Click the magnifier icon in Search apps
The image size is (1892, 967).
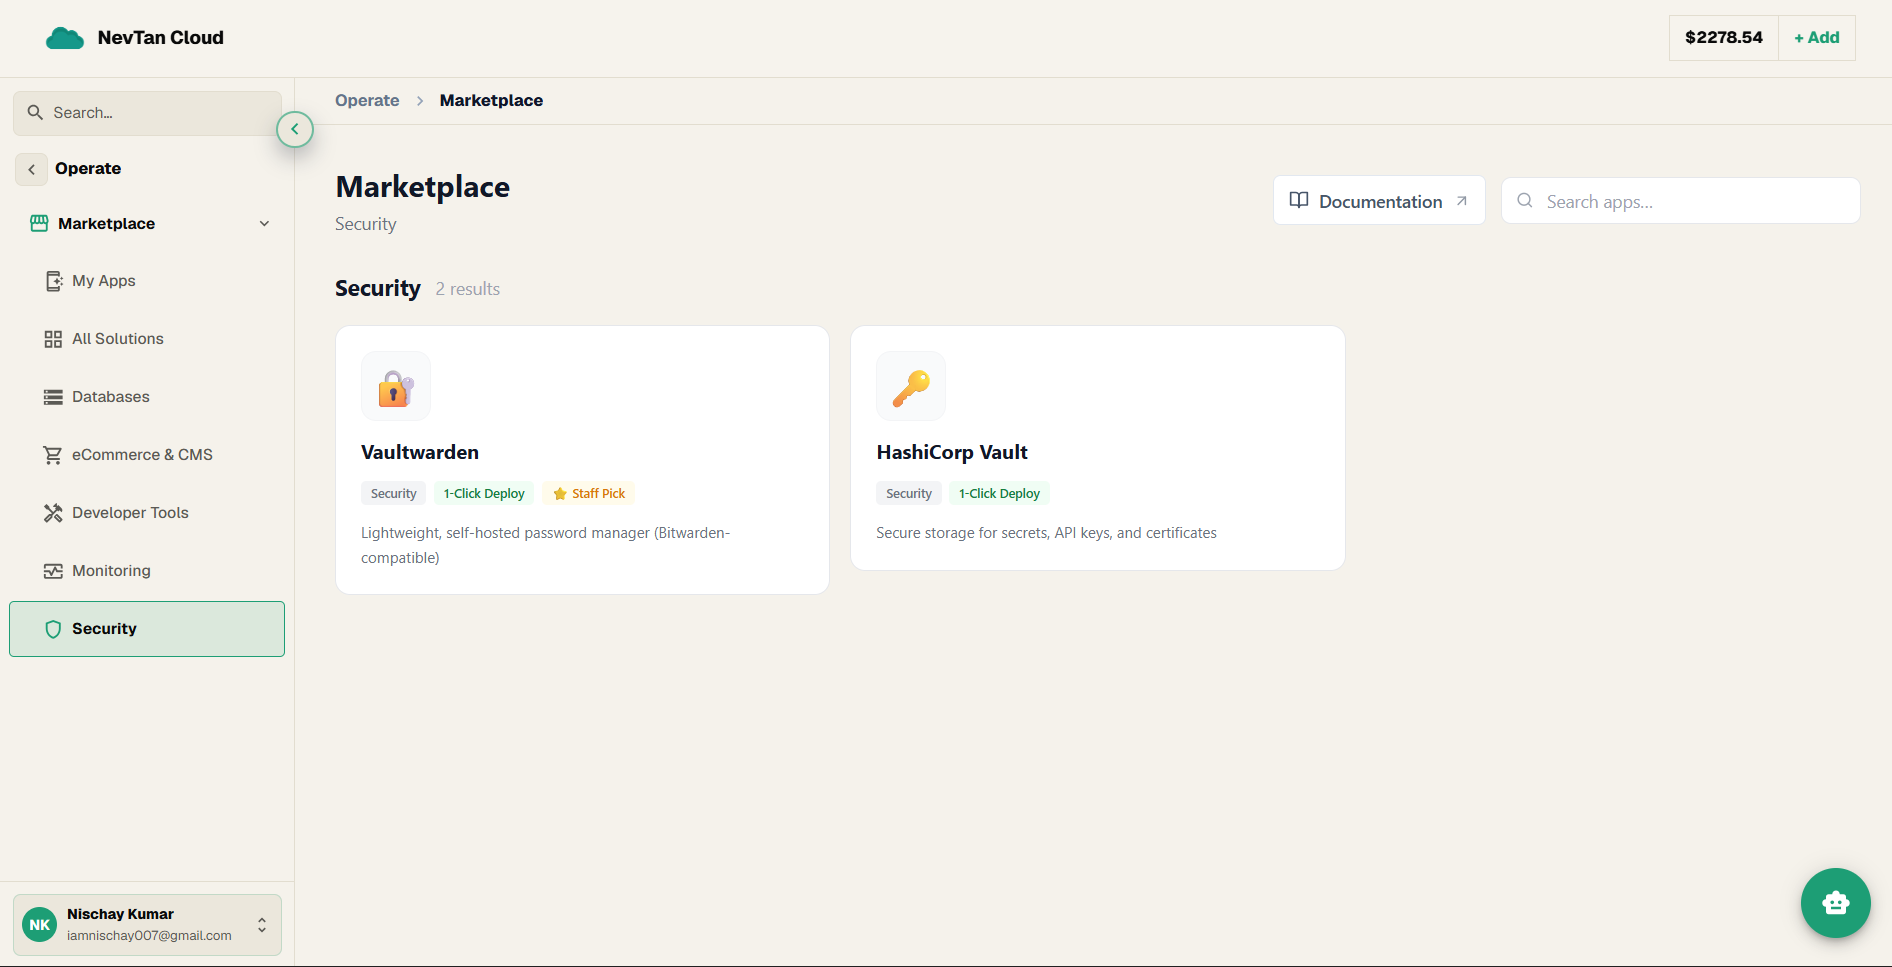pos(1525,201)
